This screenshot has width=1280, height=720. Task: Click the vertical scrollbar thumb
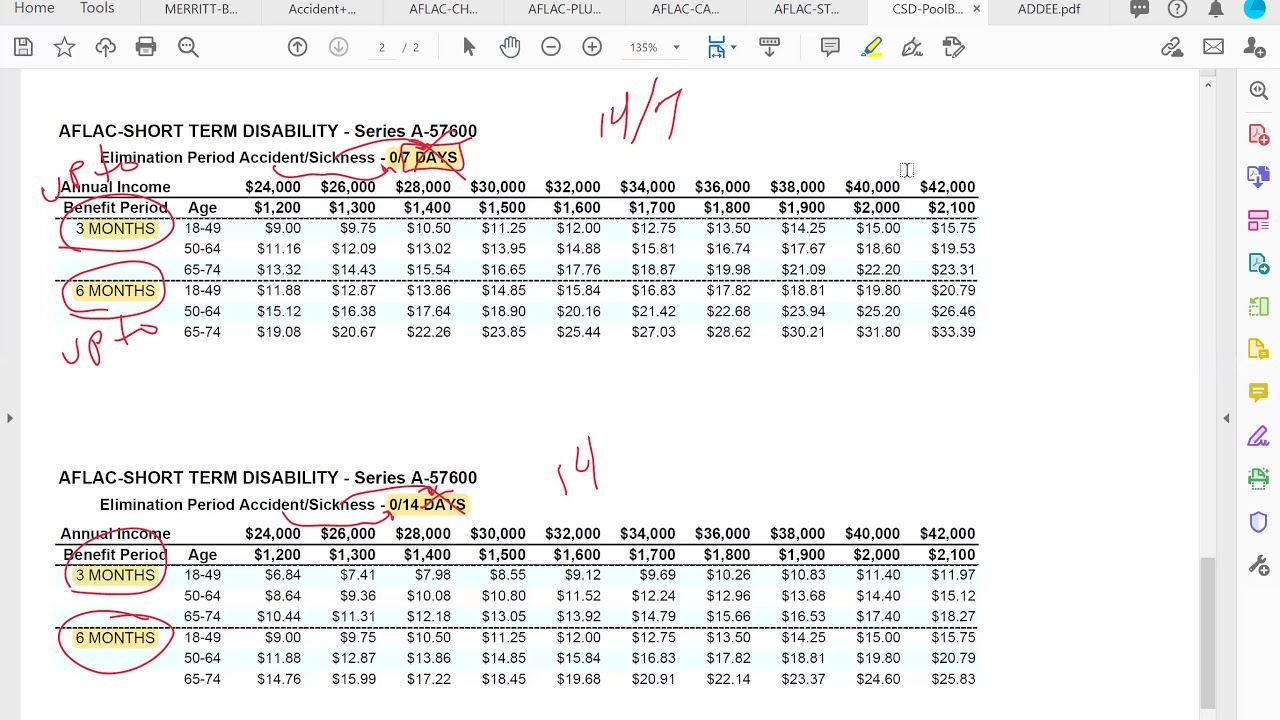coord(1207,630)
